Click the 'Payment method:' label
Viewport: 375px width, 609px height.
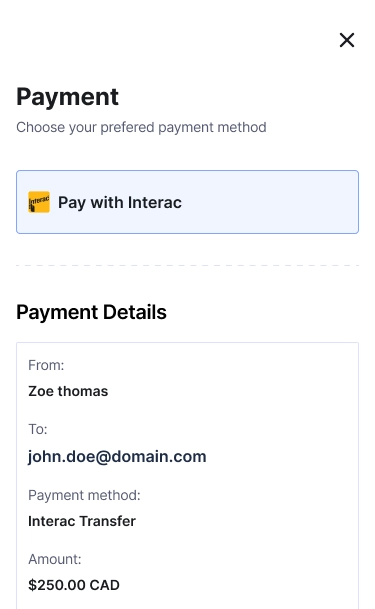[84, 495]
